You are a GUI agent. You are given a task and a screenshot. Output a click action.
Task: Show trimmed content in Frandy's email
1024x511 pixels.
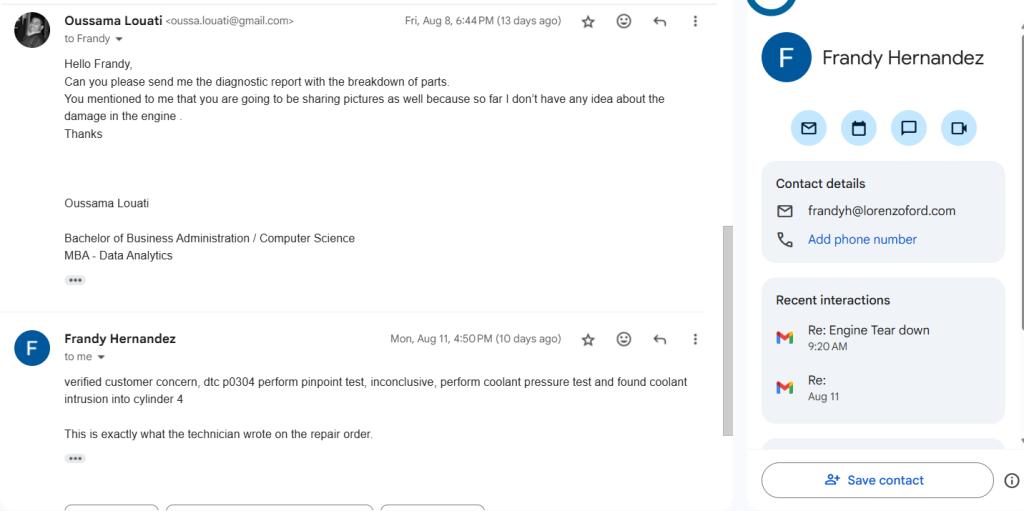point(75,459)
